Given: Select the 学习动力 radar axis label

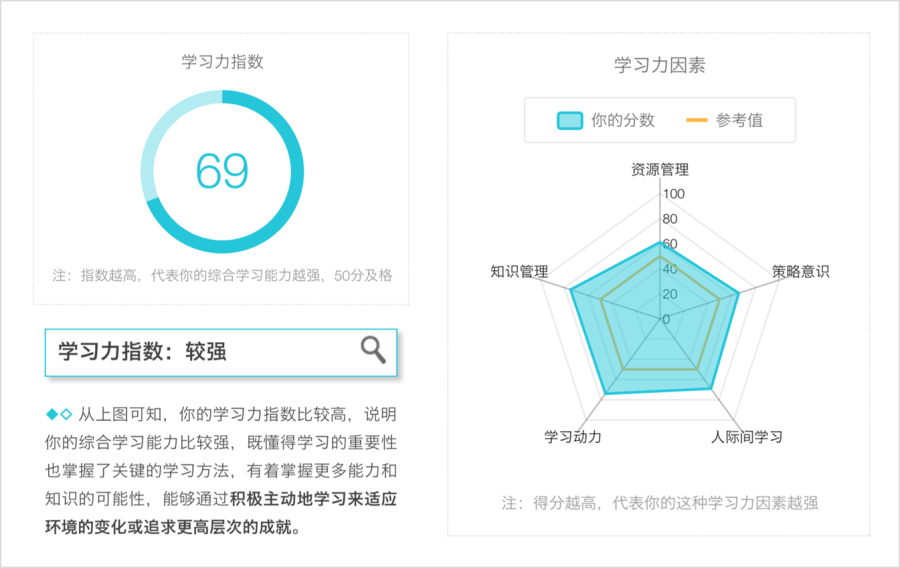Looking at the screenshot, I should coord(573,437).
